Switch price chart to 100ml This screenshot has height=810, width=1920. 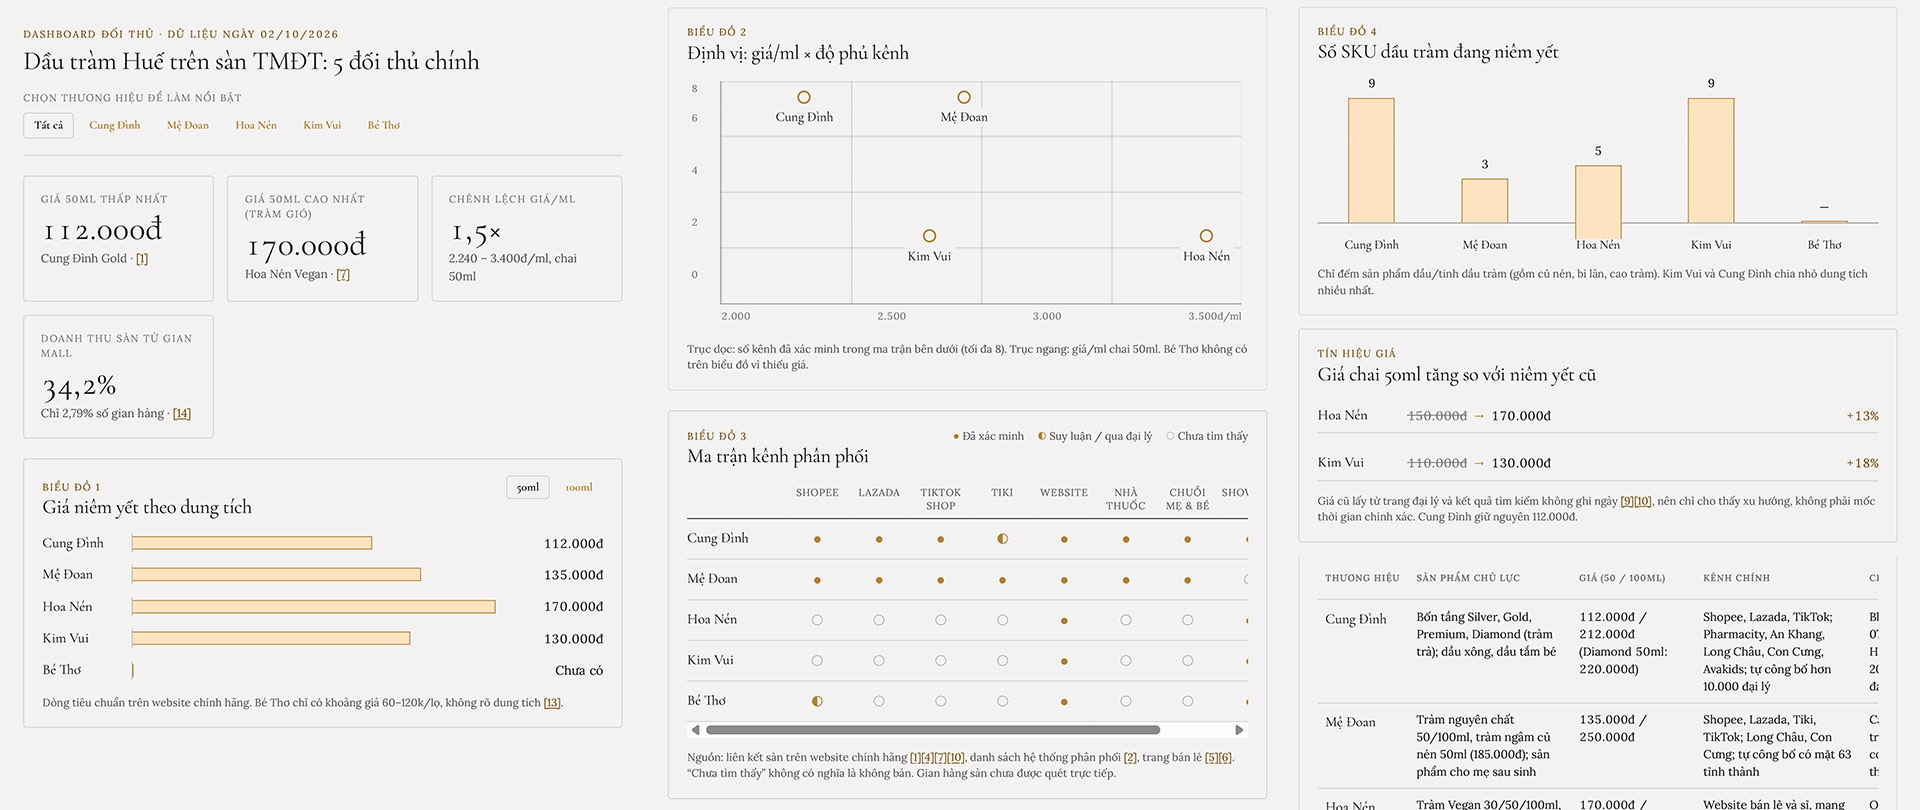[x=579, y=488]
